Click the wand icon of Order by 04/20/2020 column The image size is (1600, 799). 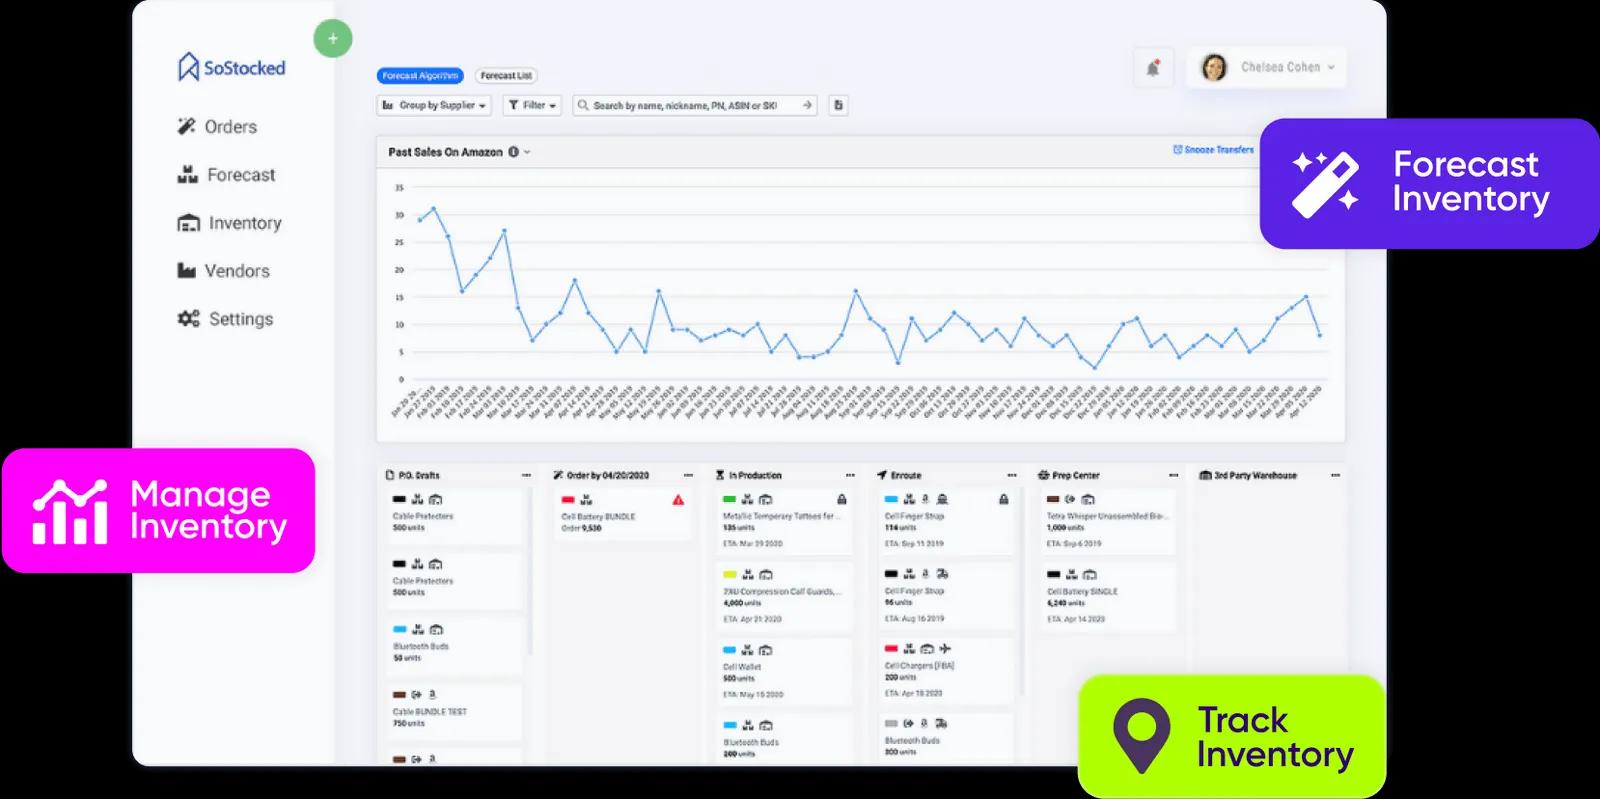(558, 475)
